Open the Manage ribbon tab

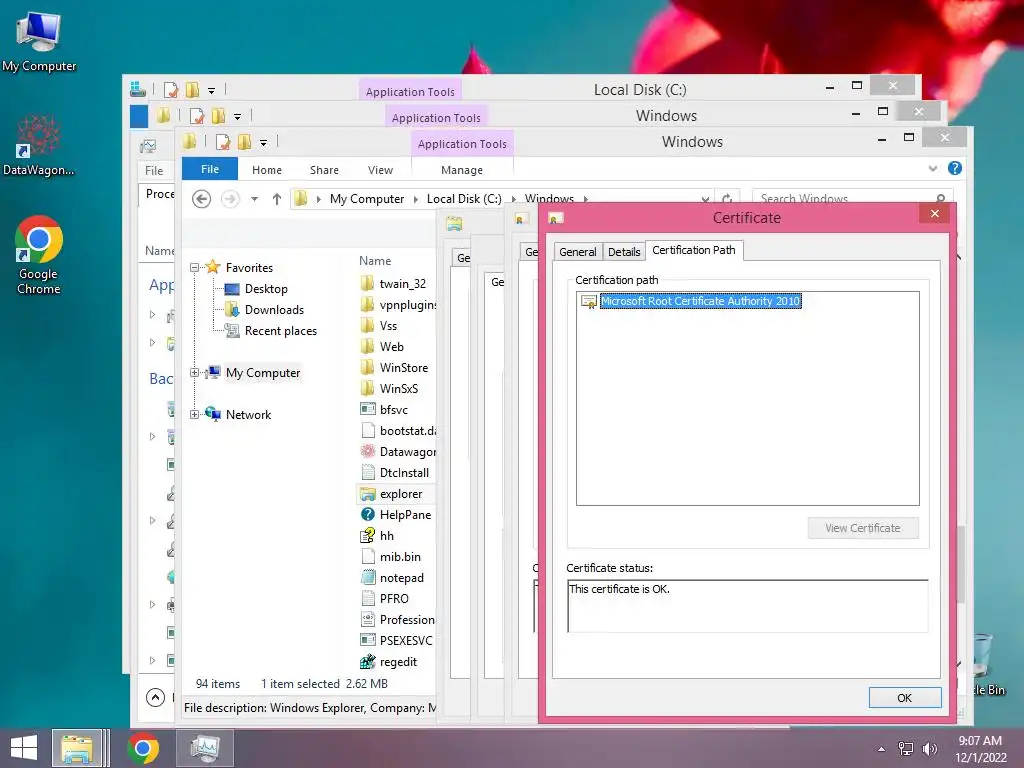[462, 170]
